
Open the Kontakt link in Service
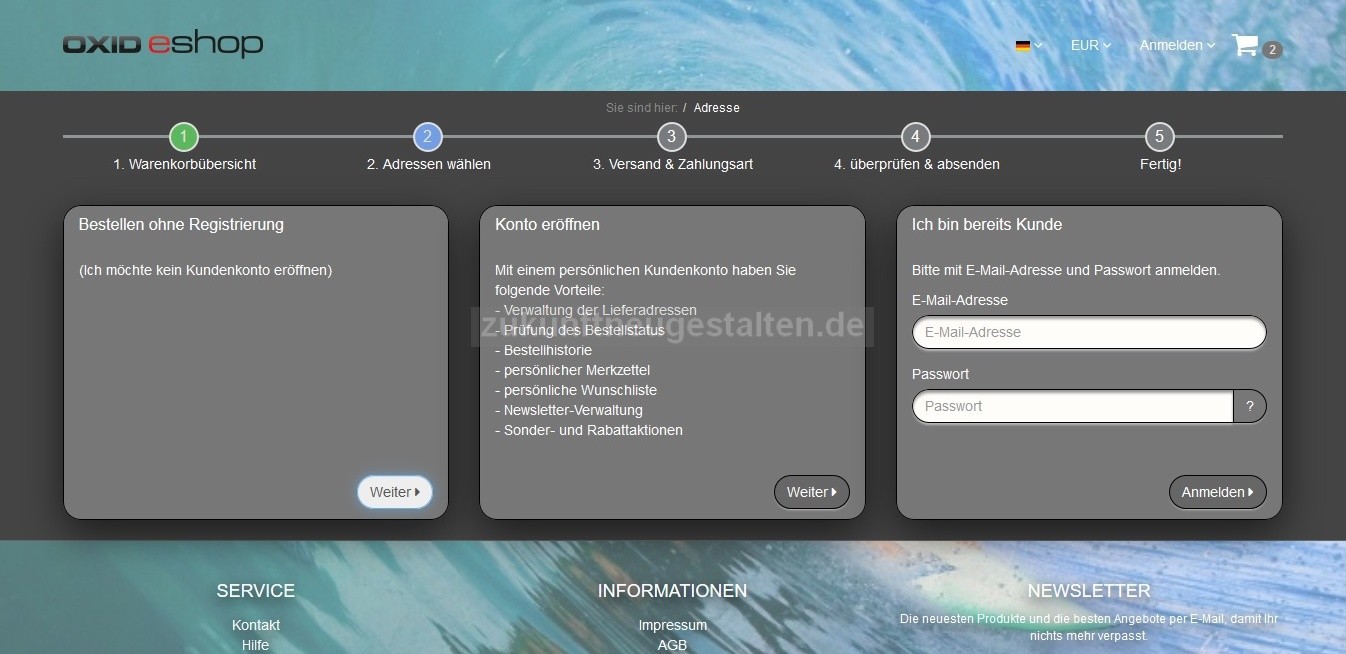point(256,625)
